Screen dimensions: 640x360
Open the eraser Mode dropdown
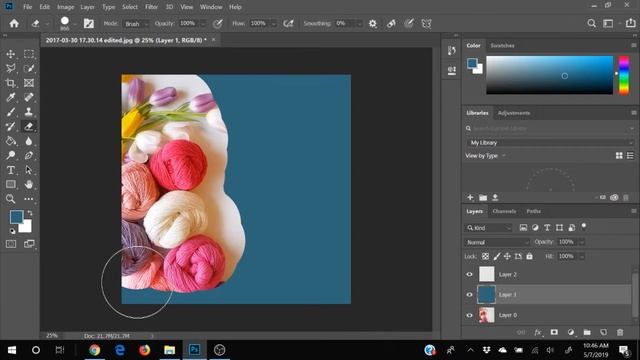coord(136,24)
